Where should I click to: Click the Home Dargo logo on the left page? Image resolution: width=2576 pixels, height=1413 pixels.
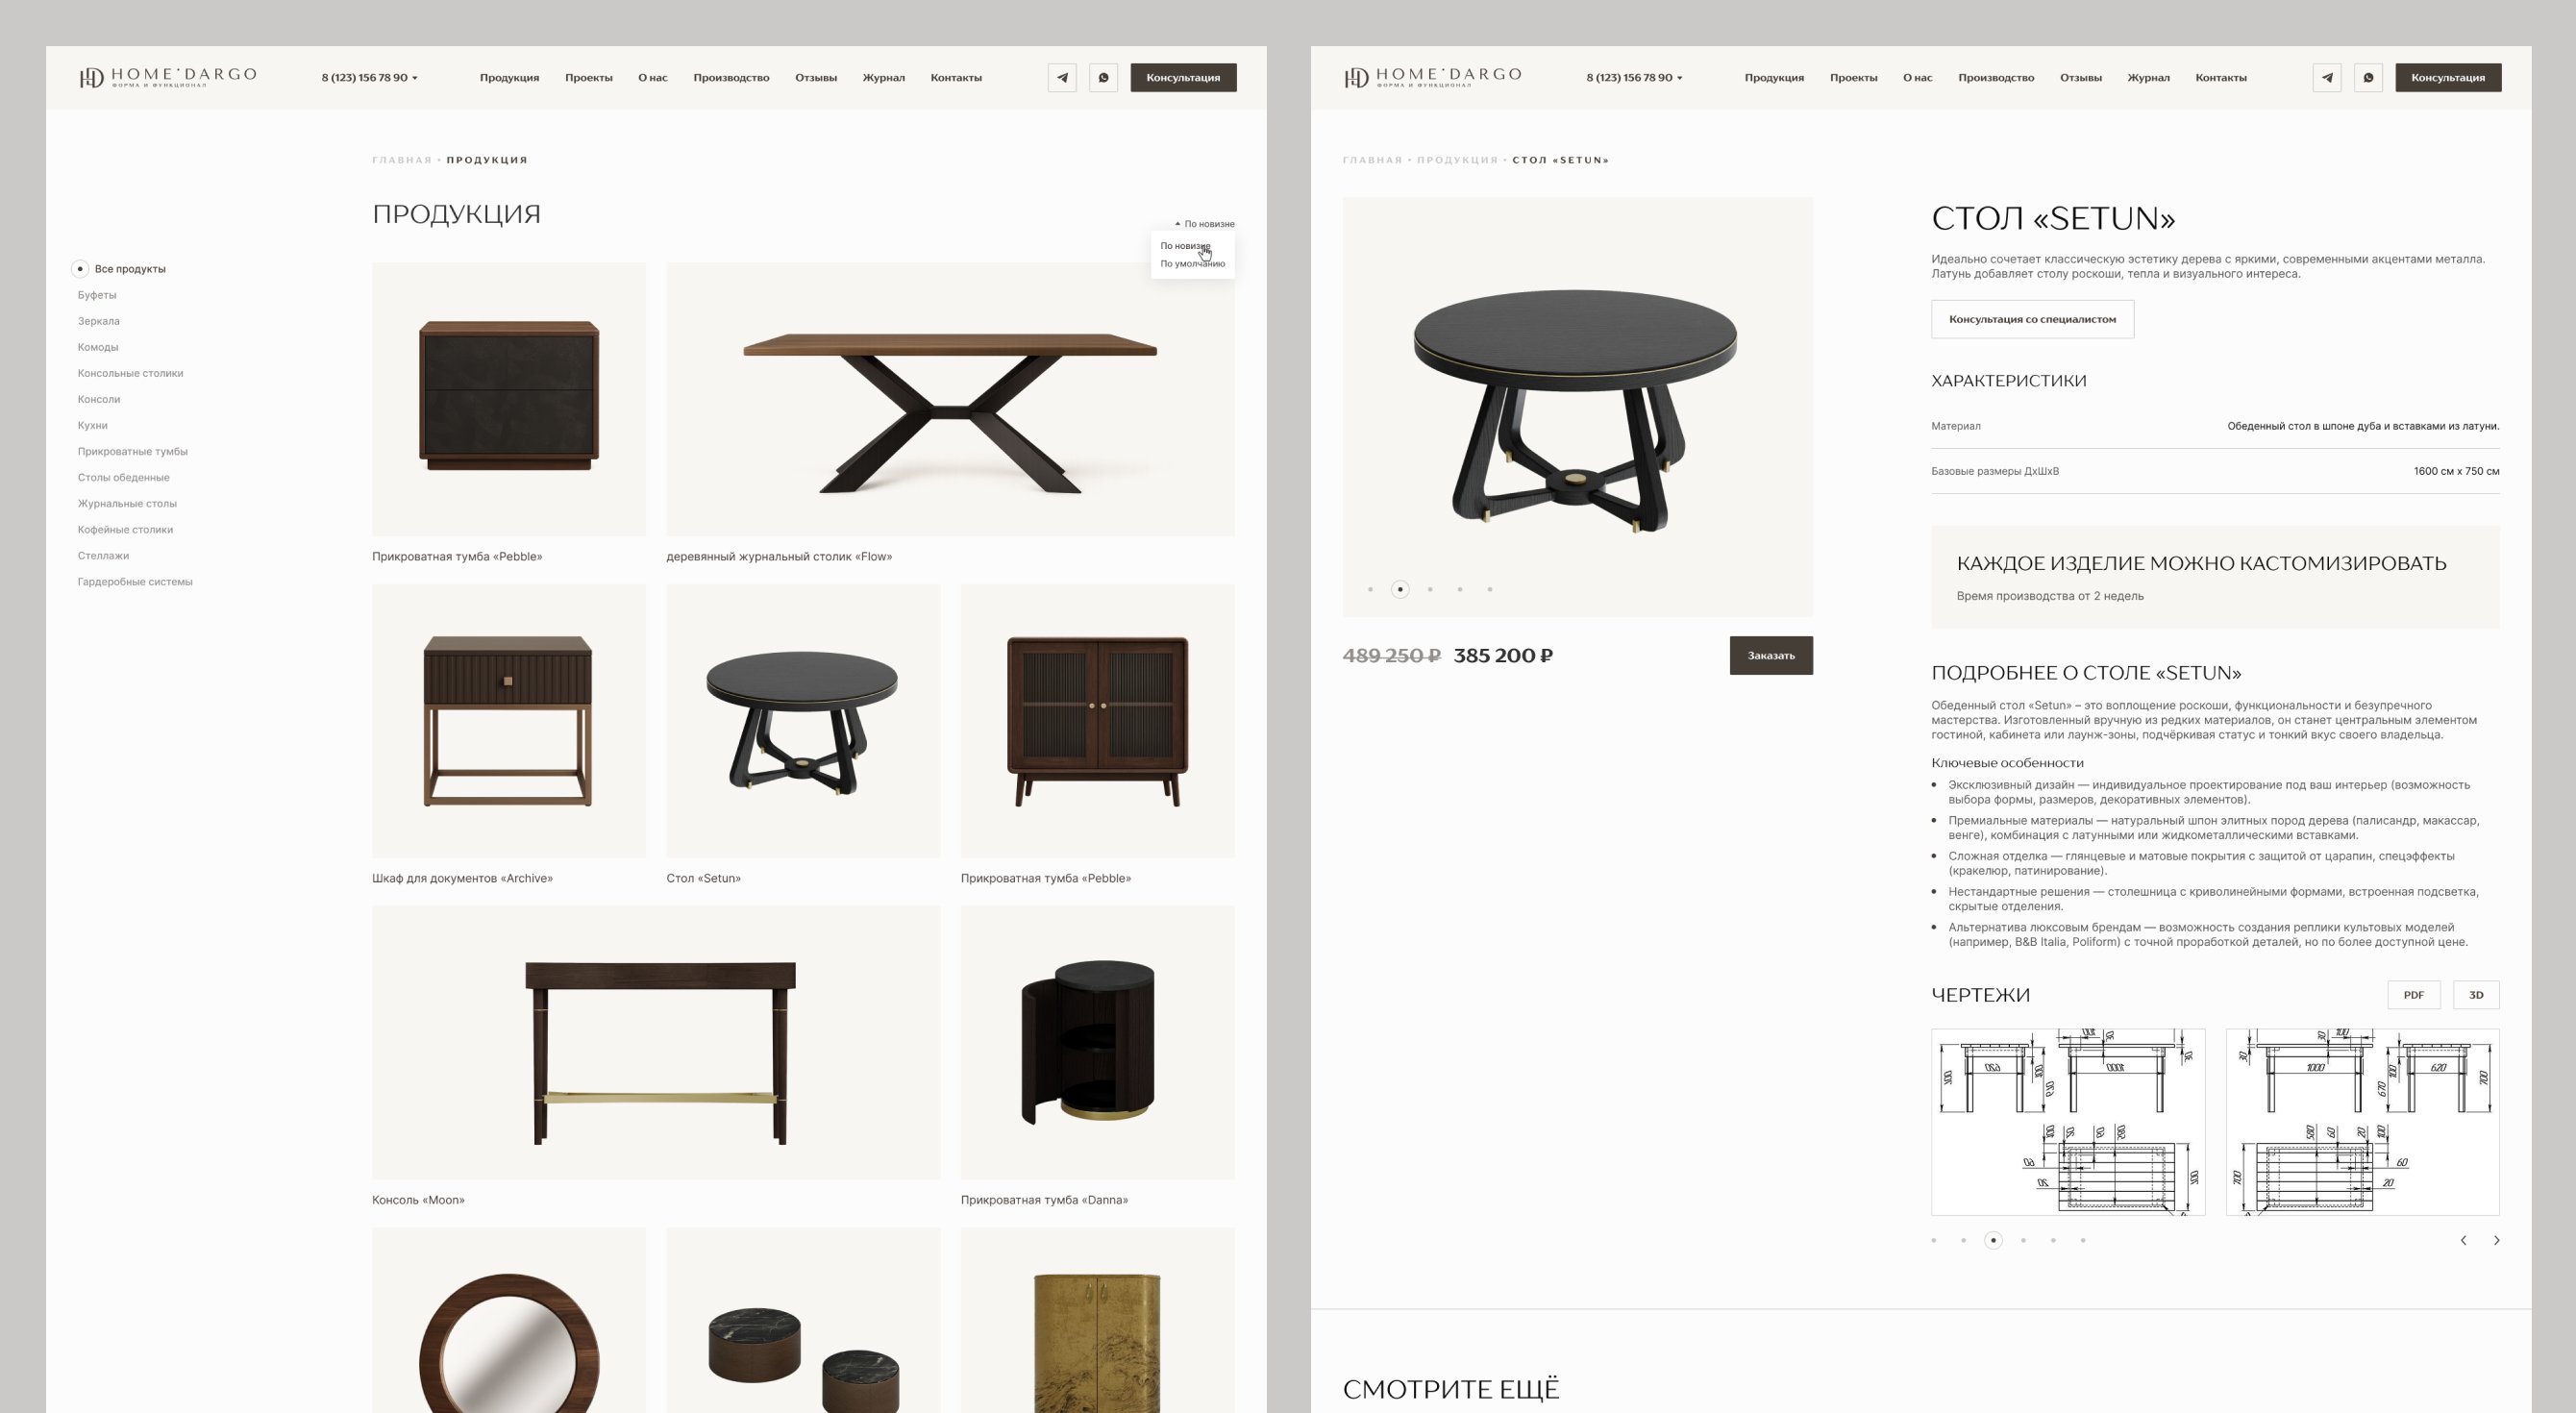point(168,77)
